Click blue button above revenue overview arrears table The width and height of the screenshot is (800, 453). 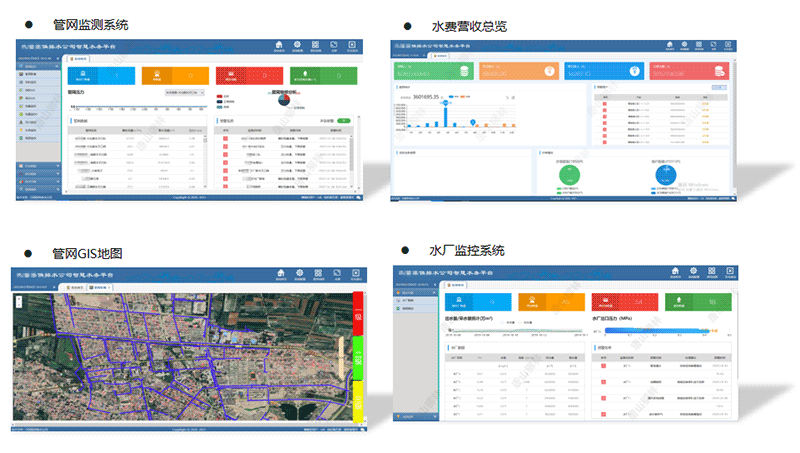[x=717, y=89]
